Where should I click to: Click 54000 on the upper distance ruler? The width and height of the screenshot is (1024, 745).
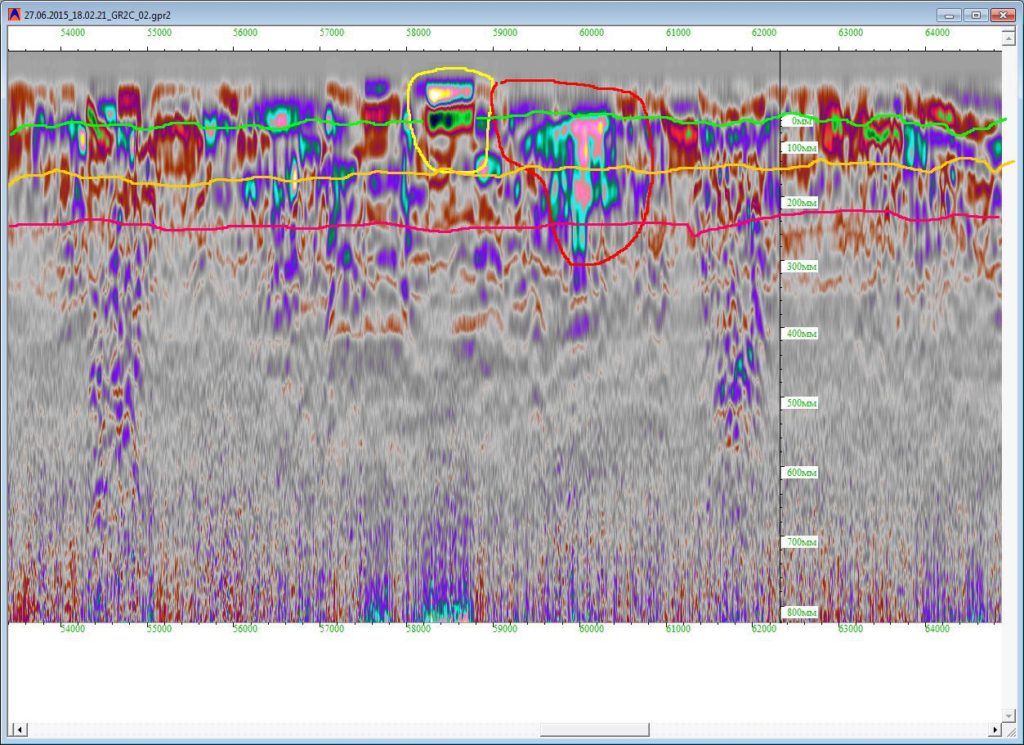[72, 33]
